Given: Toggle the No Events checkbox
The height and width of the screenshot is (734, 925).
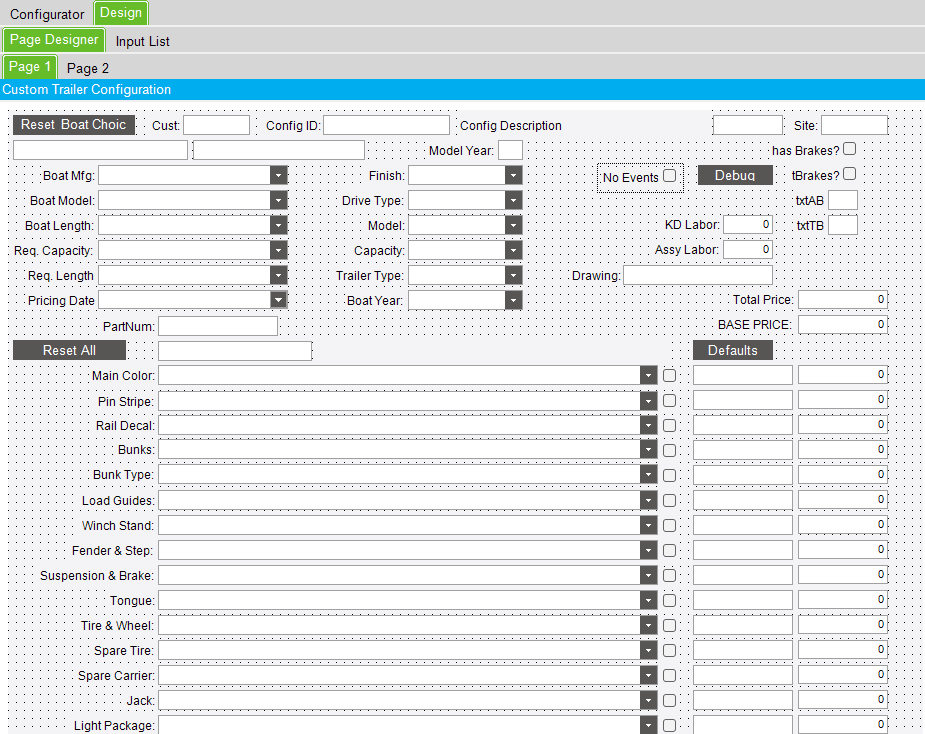Looking at the screenshot, I should pos(669,177).
